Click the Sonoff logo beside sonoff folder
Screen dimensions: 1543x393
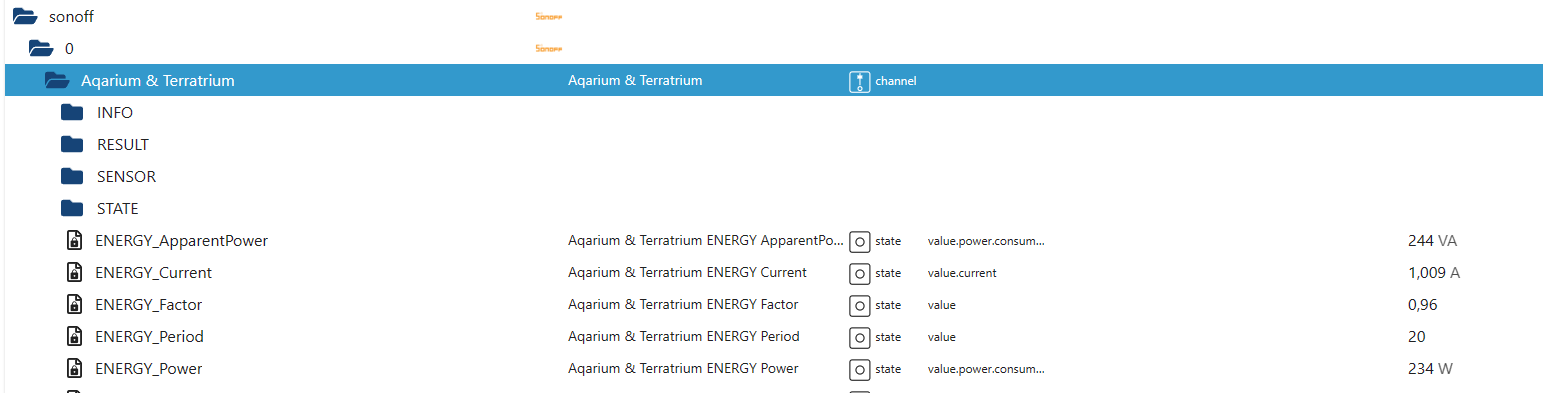[x=549, y=17]
